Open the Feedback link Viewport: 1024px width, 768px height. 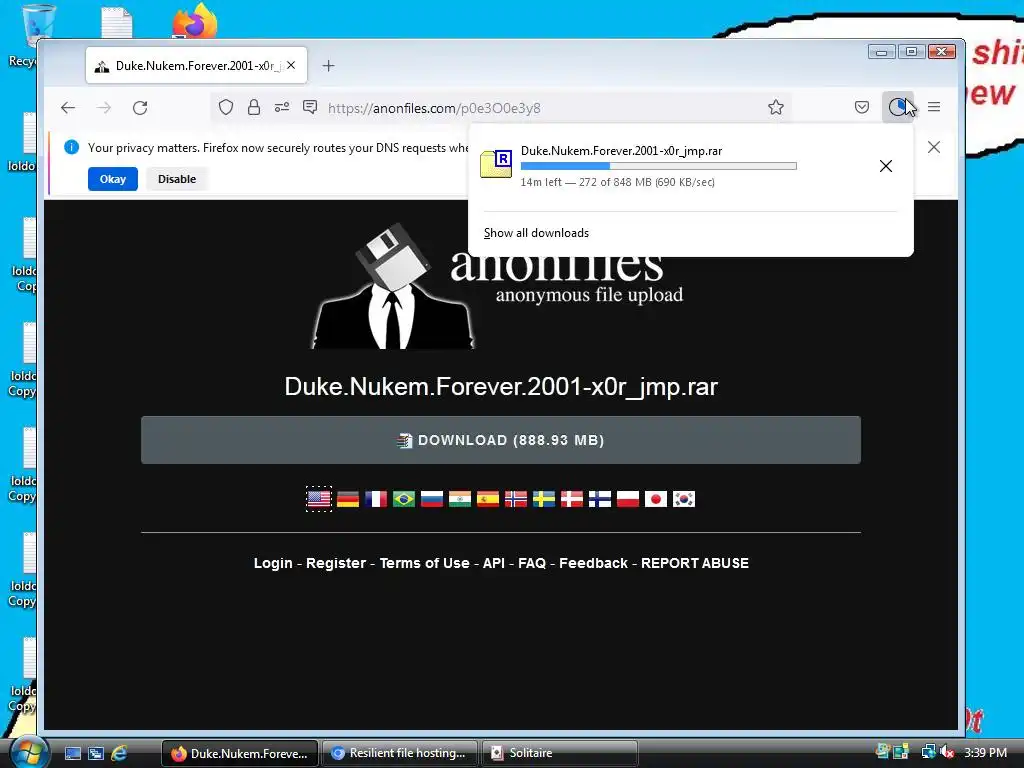pyautogui.click(x=593, y=563)
